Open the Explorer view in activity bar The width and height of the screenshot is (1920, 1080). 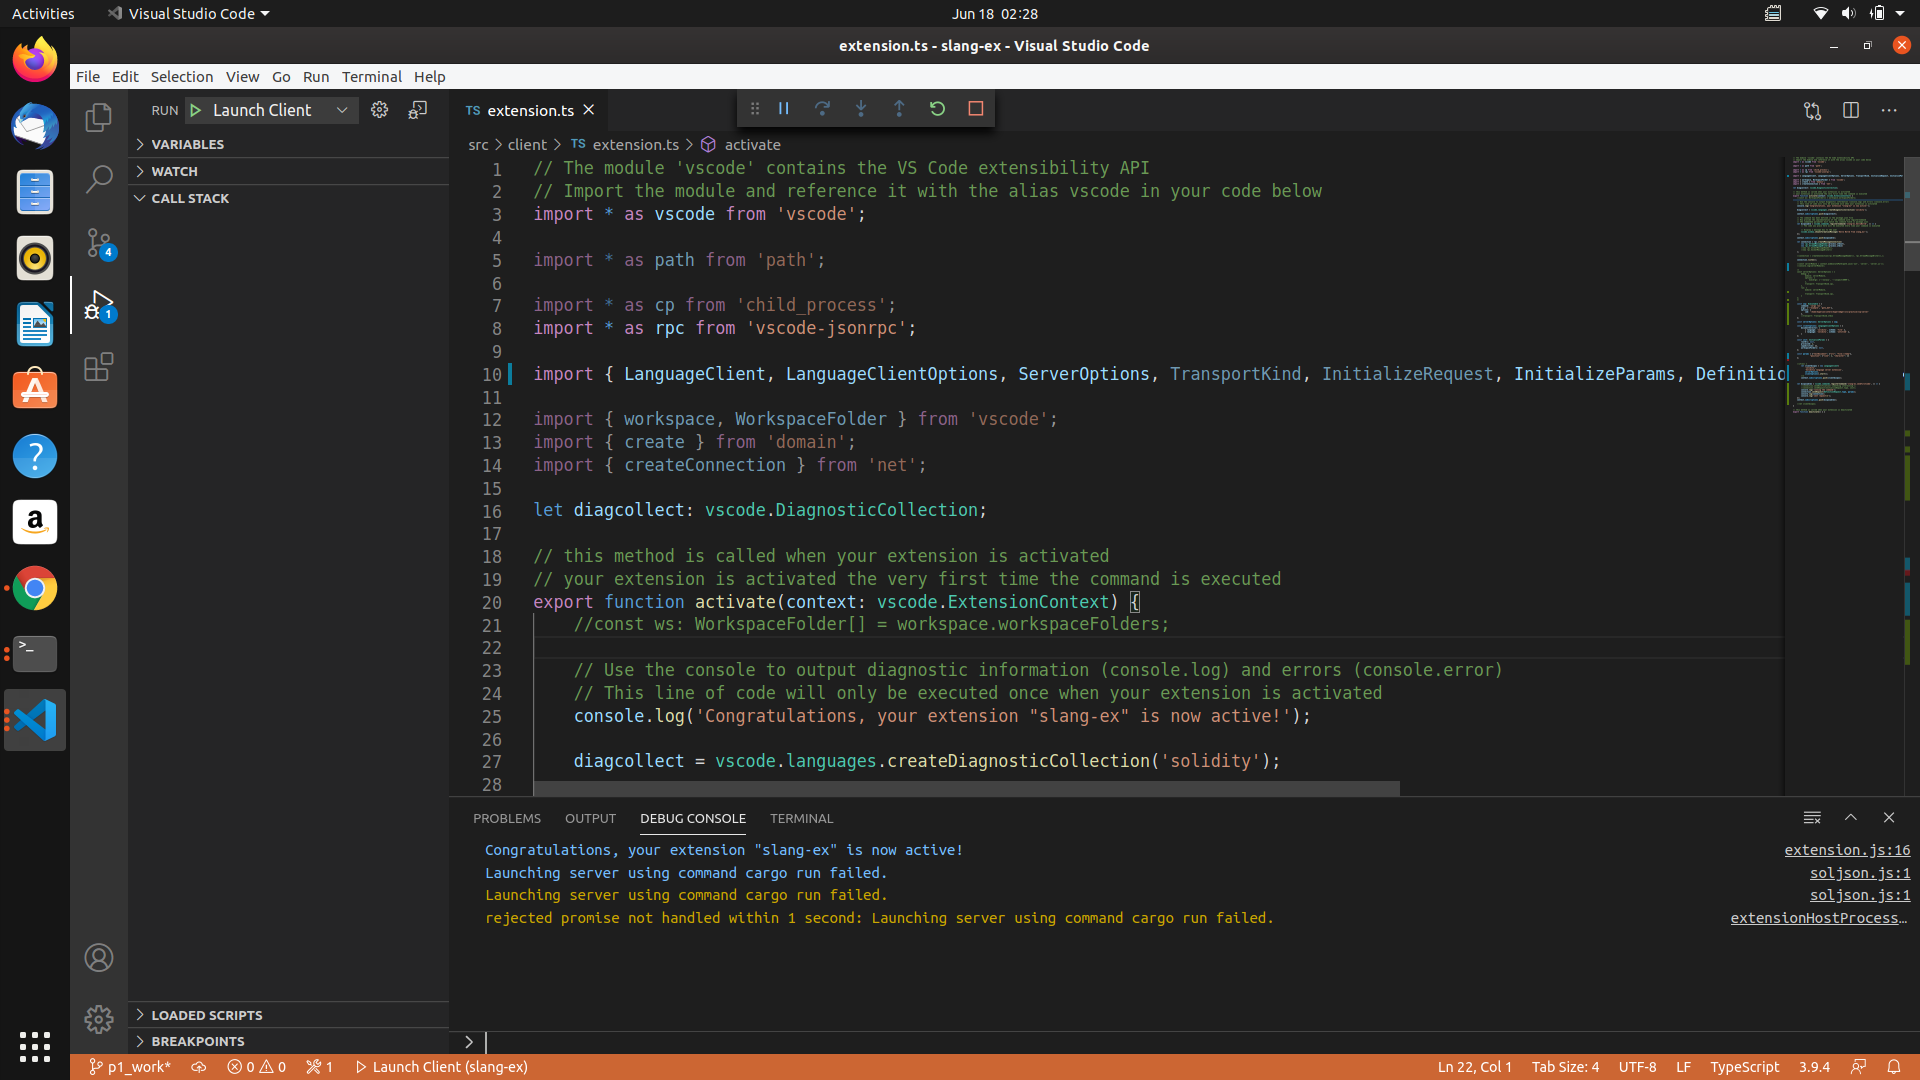click(x=98, y=118)
